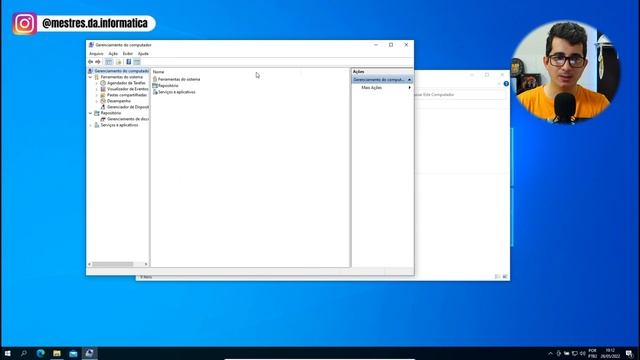Click the Agendador de Tarefas clock icon

[103, 83]
